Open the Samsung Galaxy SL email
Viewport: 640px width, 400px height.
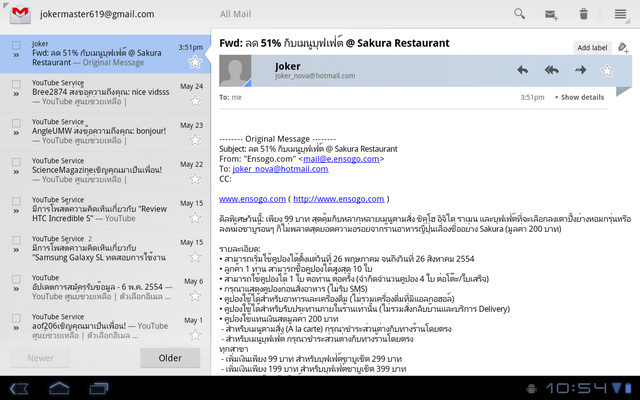(x=105, y=249)
